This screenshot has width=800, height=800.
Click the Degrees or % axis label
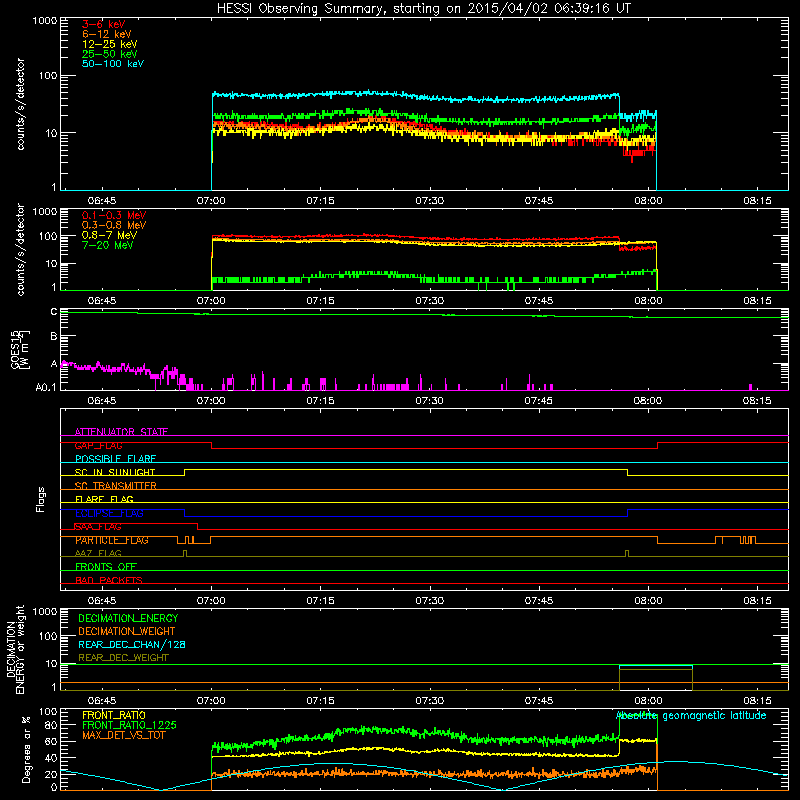pyautogui.click(x=26, y=749)
